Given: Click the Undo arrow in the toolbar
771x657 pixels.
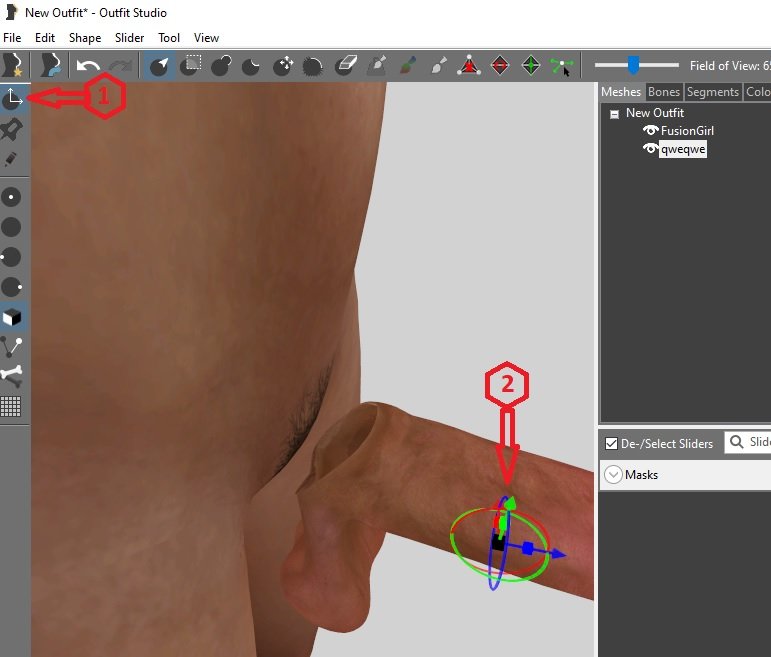Looking at the screenshot, I should pos(88,66).
